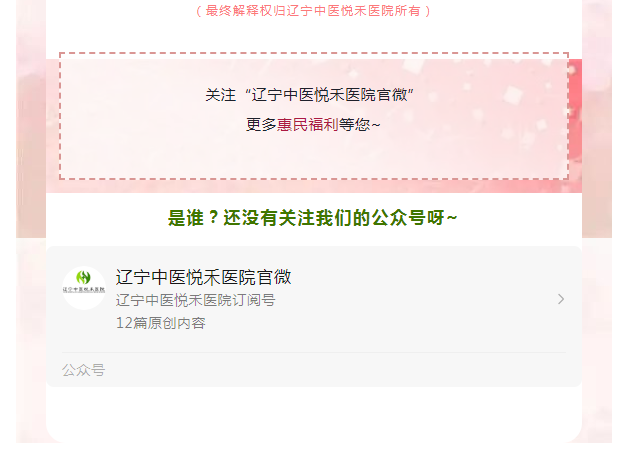
Task: Click the 最终解释权归辽宁中医悦禾医院所有 disclaimer text
Action: click(313, 11)
